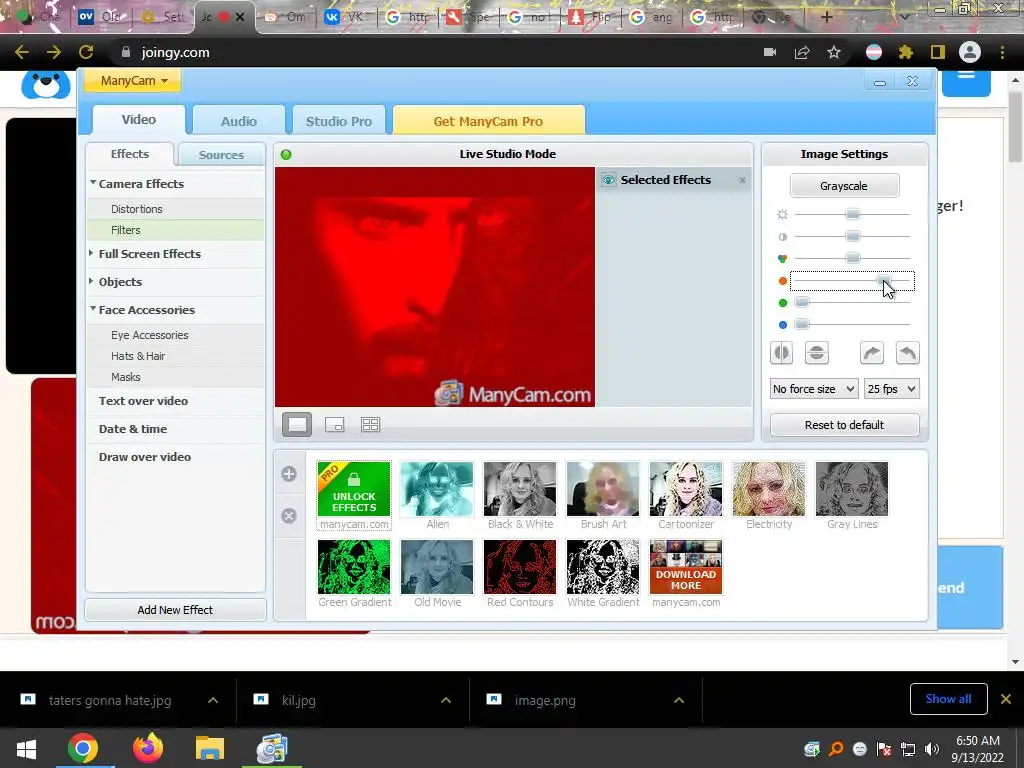This screenshot has height=768, width=1024.
Task: Switch to the Studio Pro tab
Action: click(x=338, y=121)
